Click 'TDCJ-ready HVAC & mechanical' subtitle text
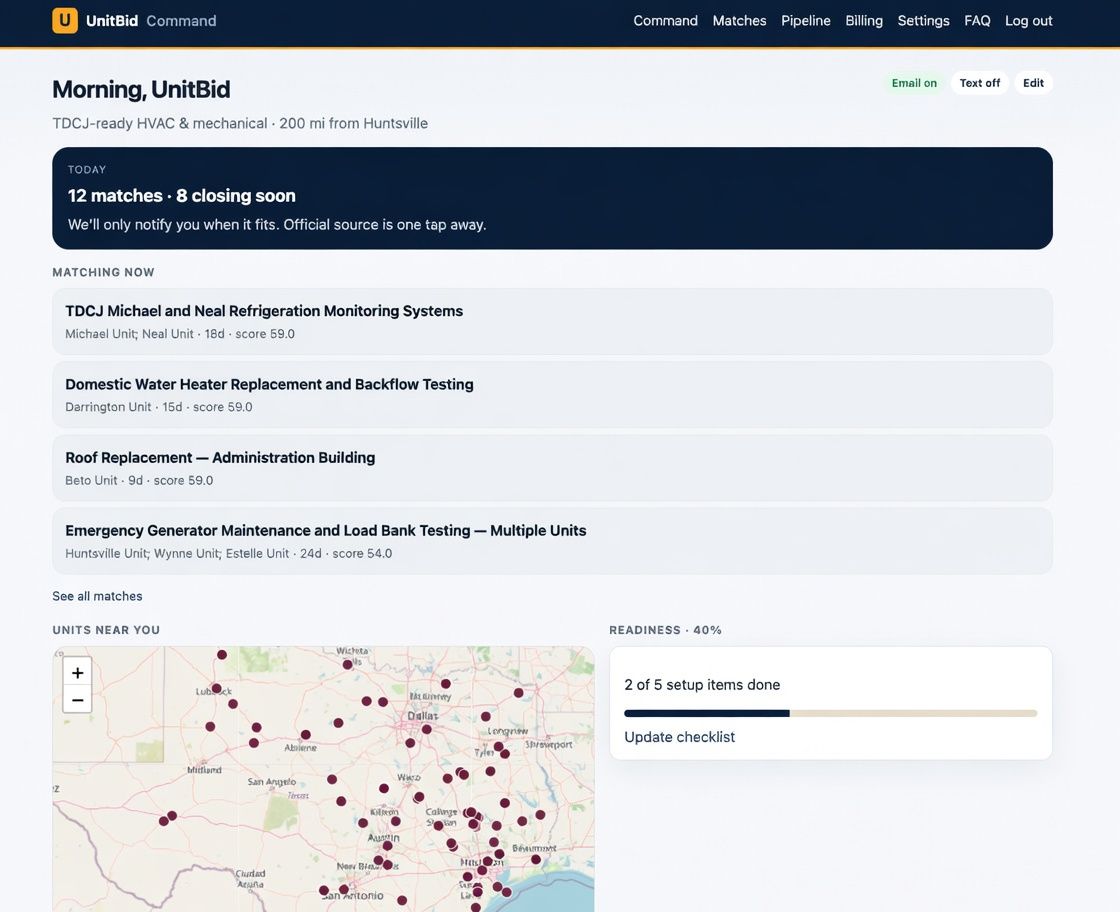The image size is (1120, 912). 160,123
